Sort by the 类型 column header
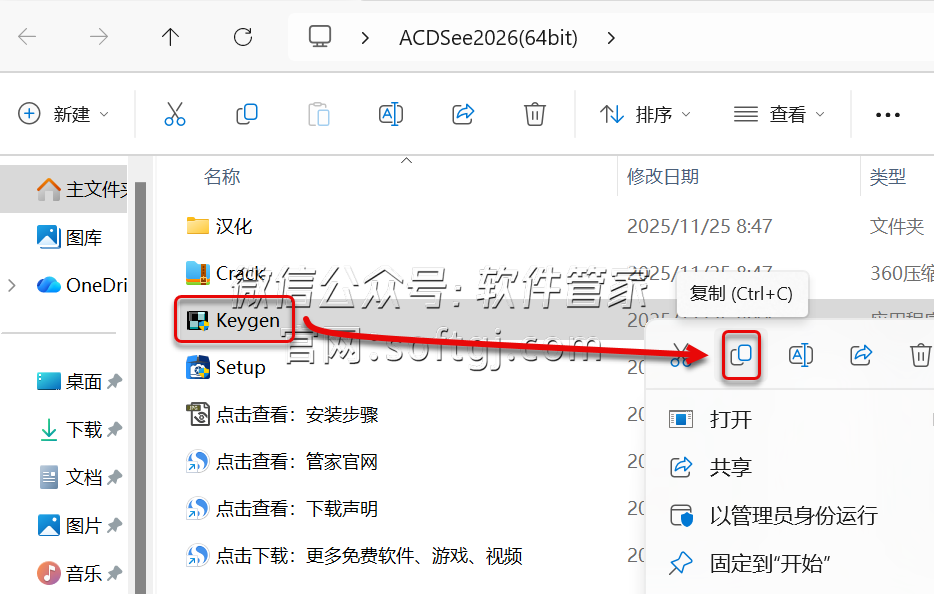The height and width of the screenshot is (594, 934). tap(888, 177)
